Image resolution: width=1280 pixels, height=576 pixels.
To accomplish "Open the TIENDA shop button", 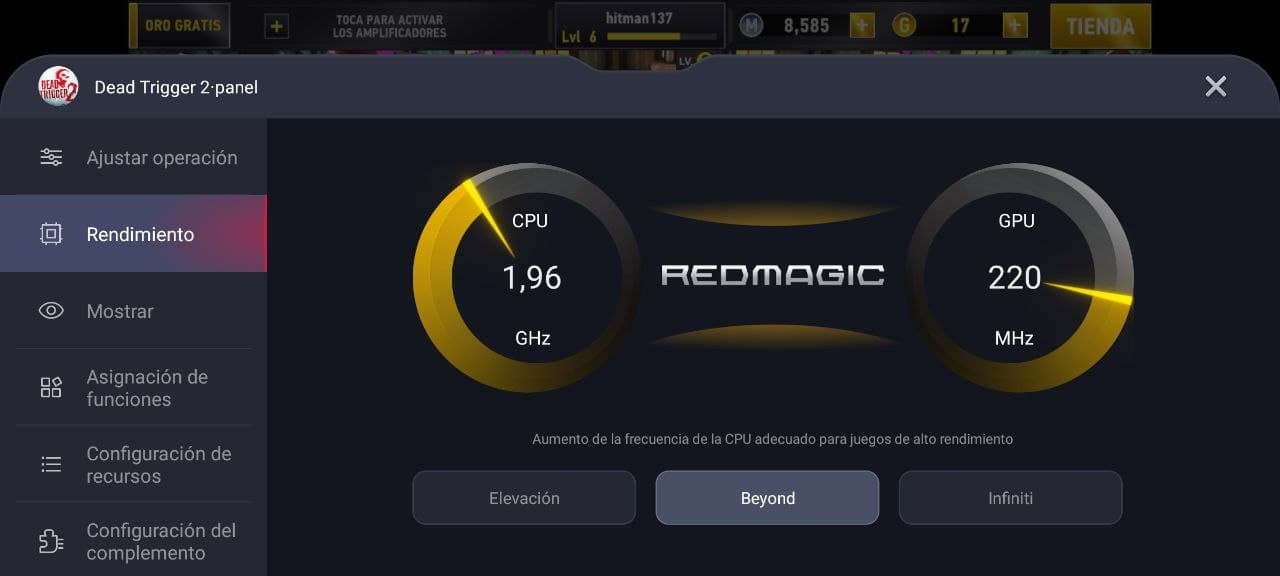I will point(1100,27).
